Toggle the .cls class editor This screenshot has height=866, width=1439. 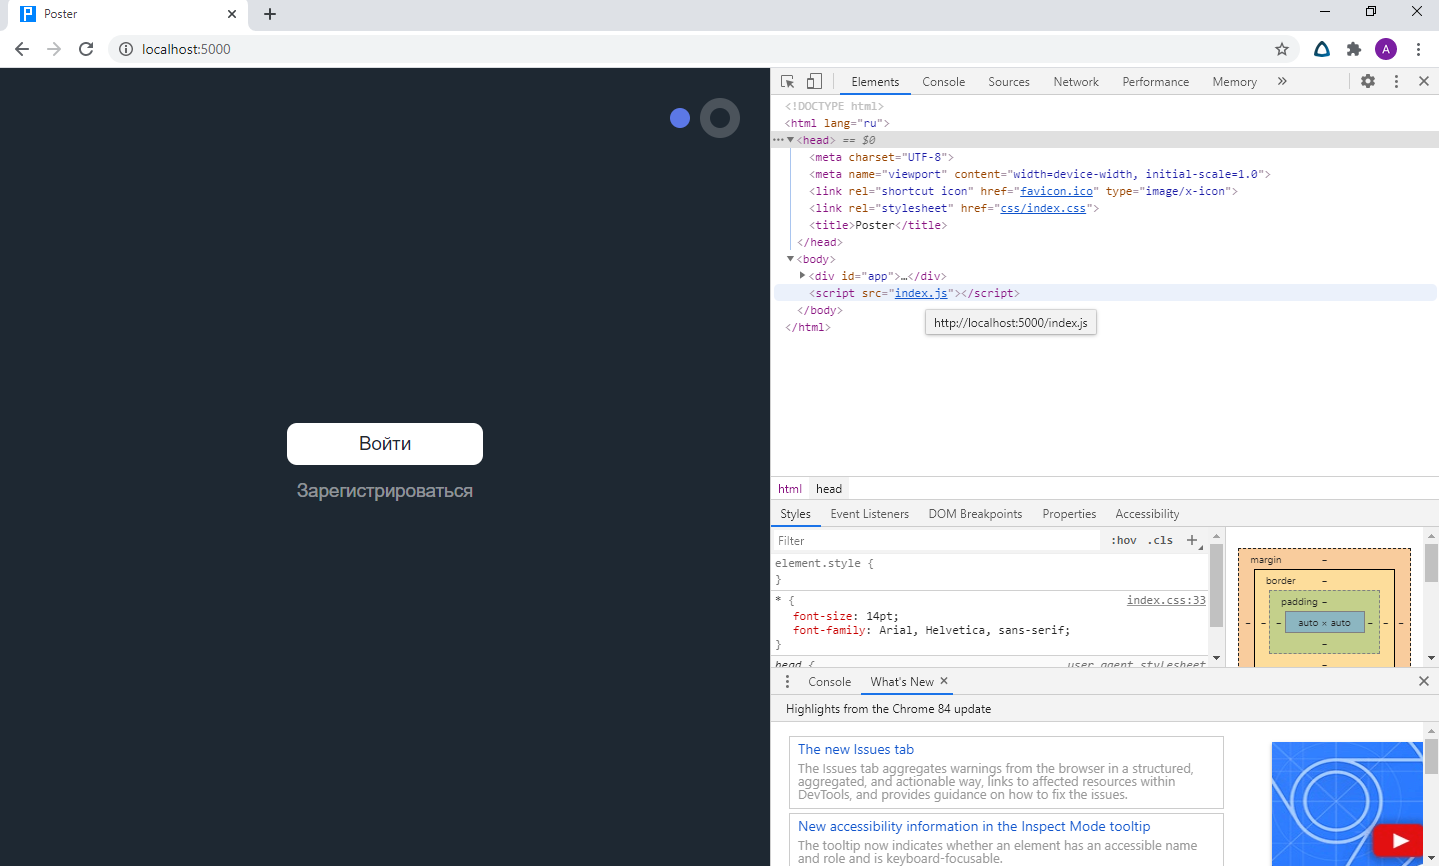1160,541
